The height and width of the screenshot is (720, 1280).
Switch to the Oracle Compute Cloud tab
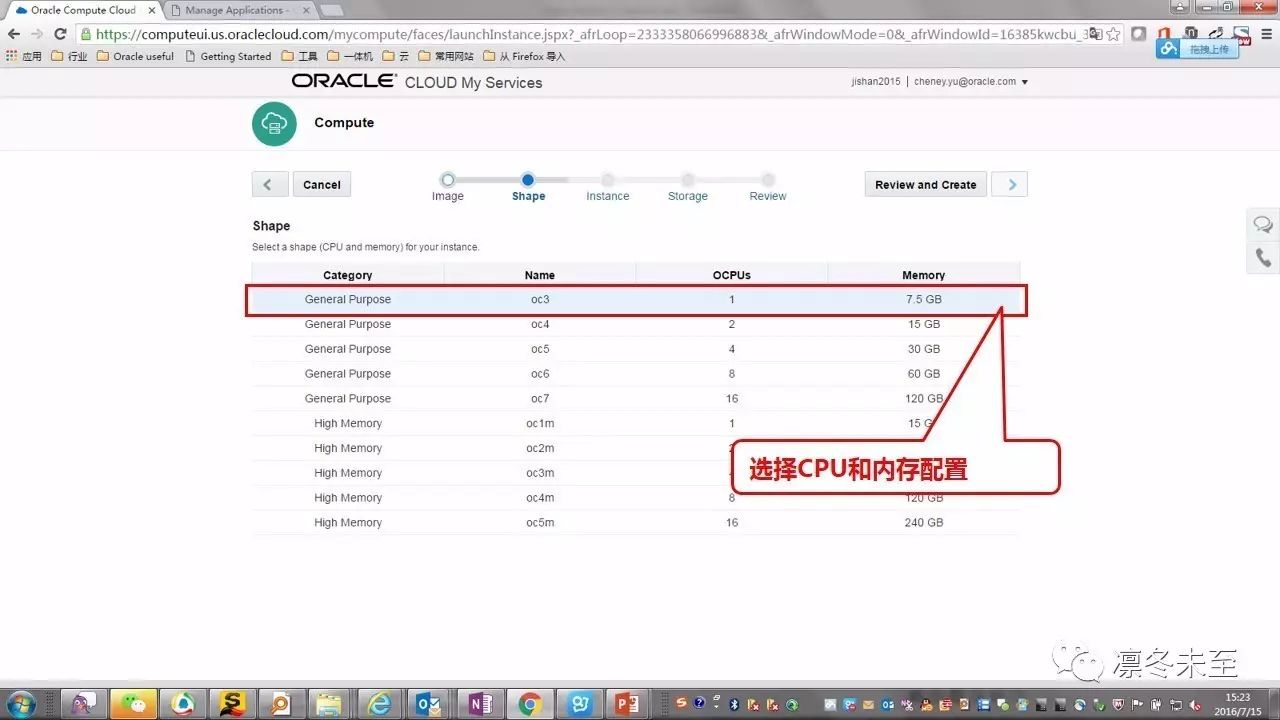click(x=83, y=10)
